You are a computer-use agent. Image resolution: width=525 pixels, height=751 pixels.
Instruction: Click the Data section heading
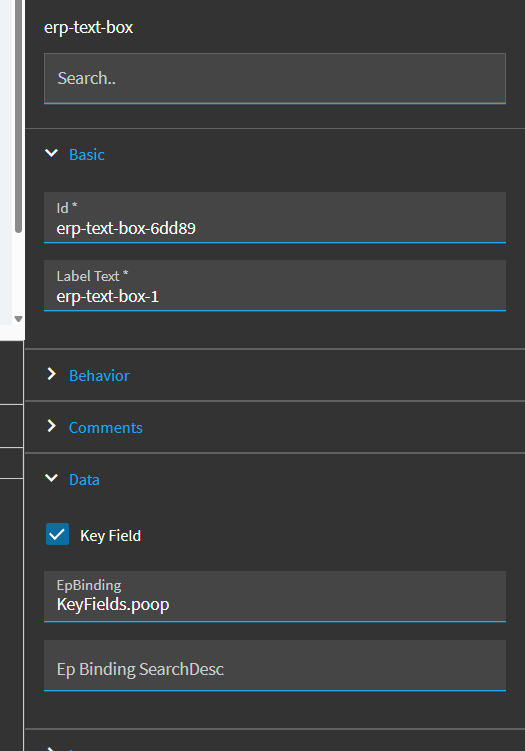tap(84, 480)
